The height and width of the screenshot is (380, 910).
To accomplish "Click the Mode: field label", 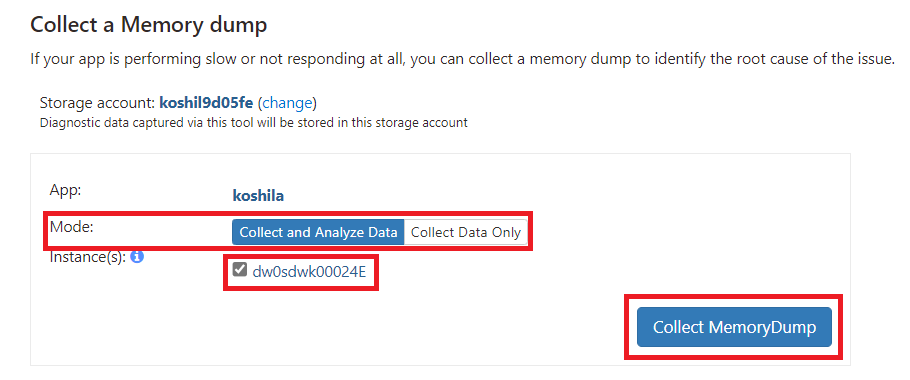I will point(71,226).
